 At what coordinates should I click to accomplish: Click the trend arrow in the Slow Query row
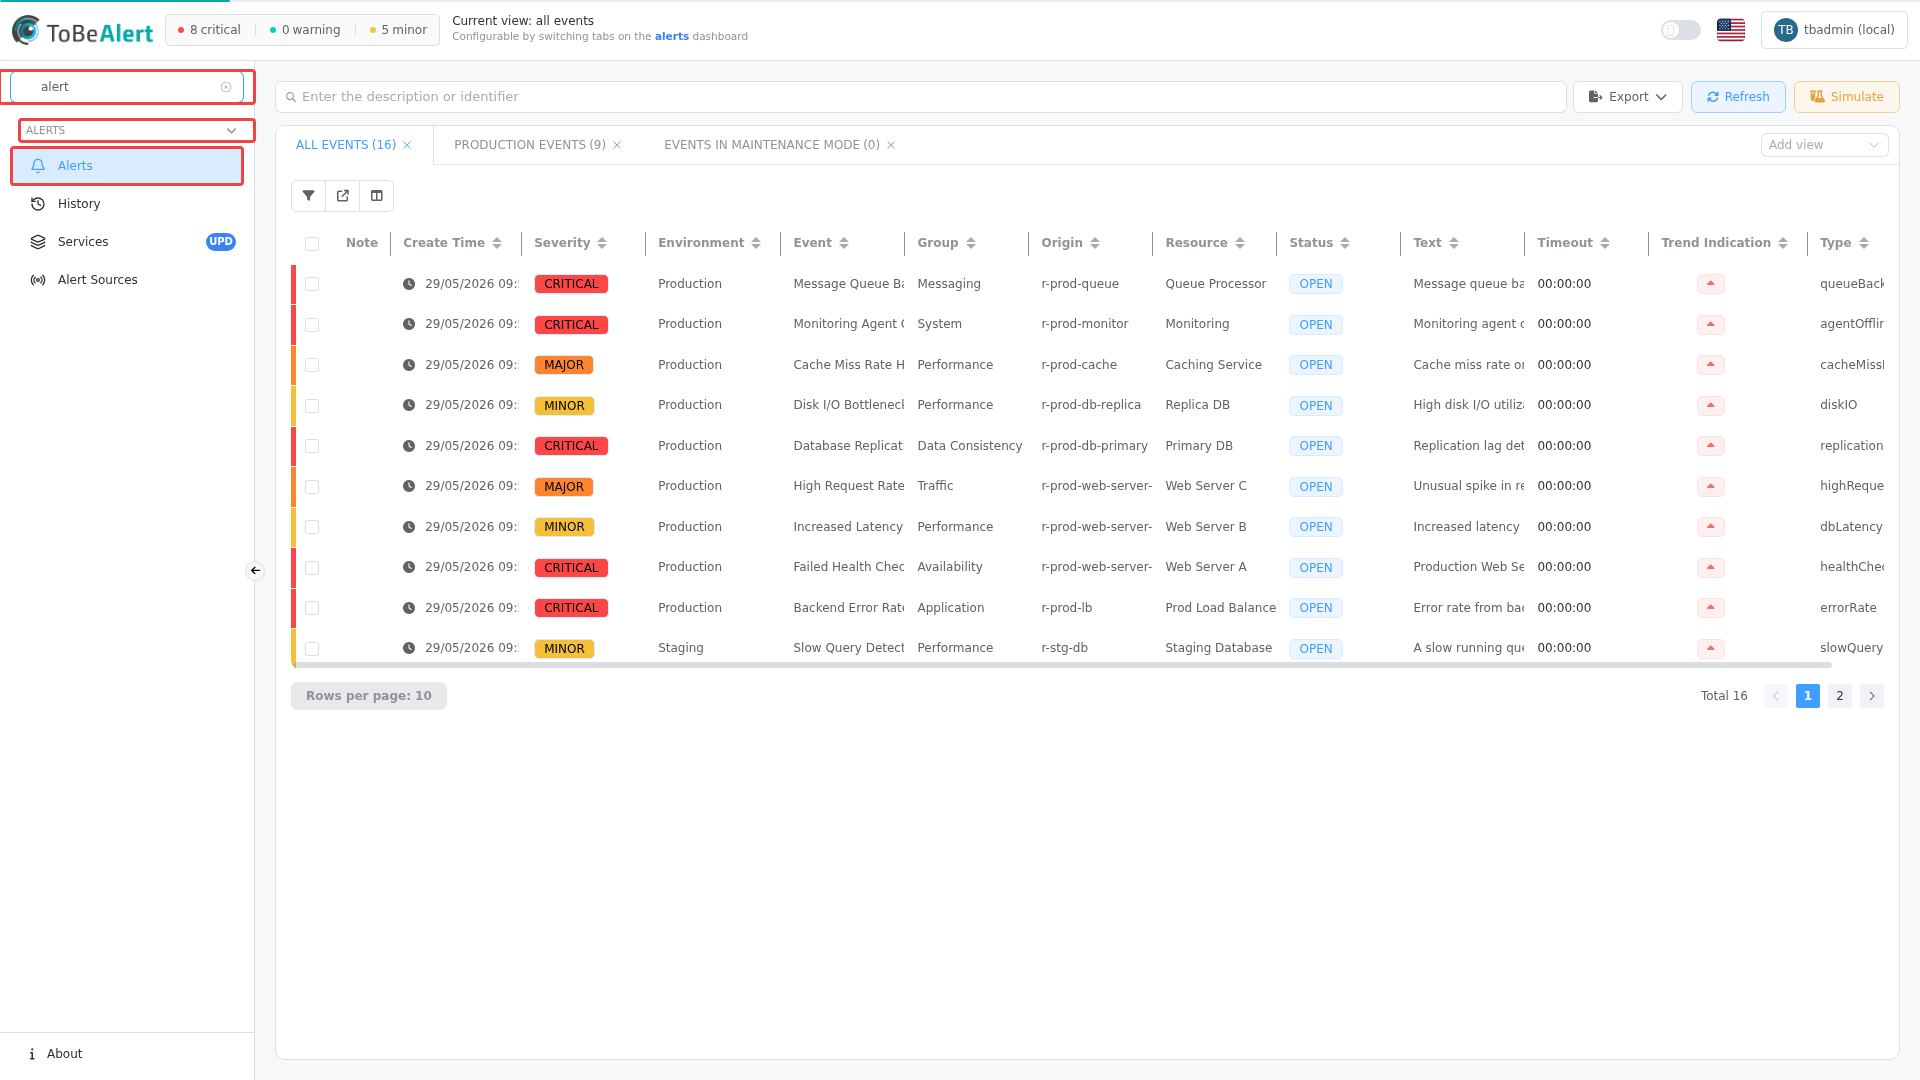1711,648
